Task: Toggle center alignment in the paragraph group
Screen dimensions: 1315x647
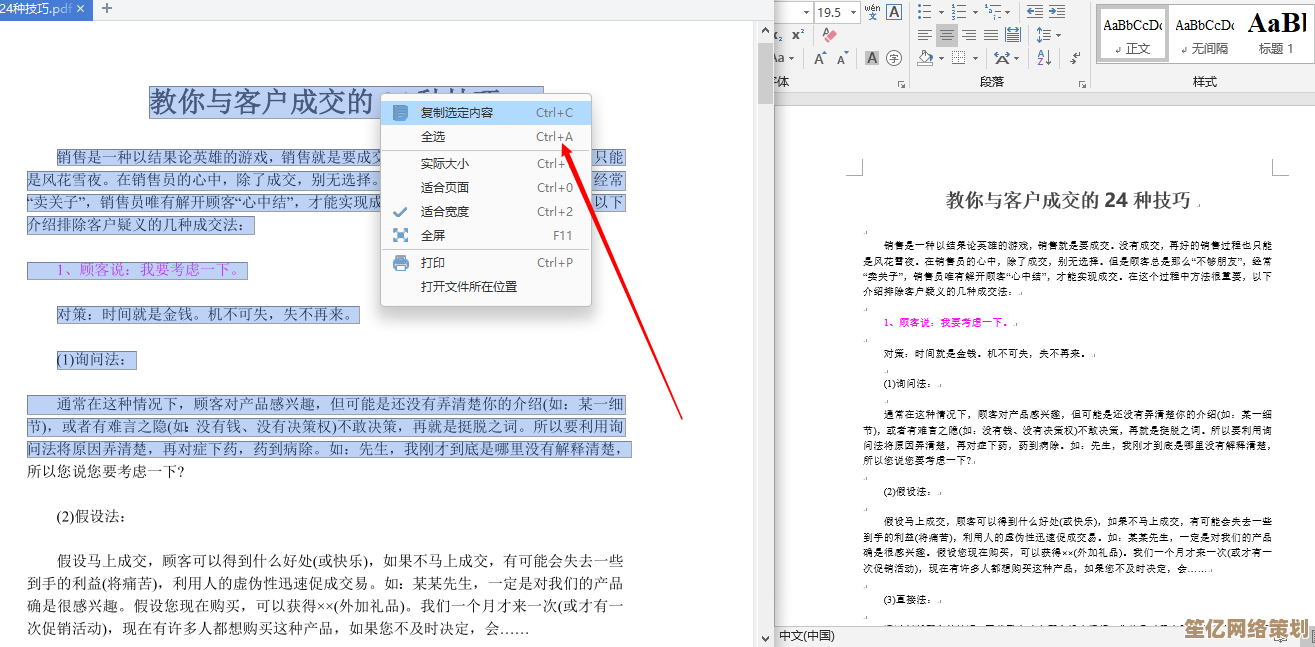Action: coord(946,35)
